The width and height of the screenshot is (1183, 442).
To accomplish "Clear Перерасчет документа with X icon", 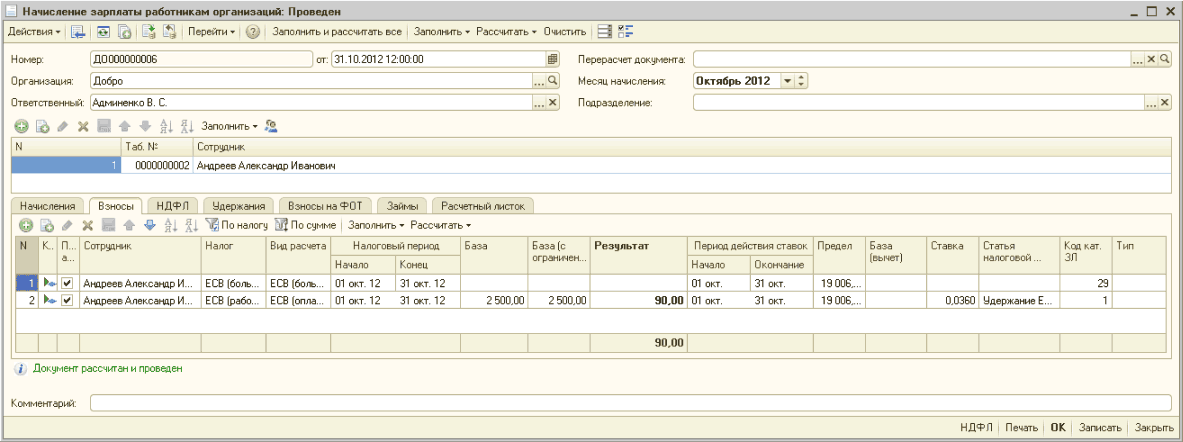I will pos(1151,59).
